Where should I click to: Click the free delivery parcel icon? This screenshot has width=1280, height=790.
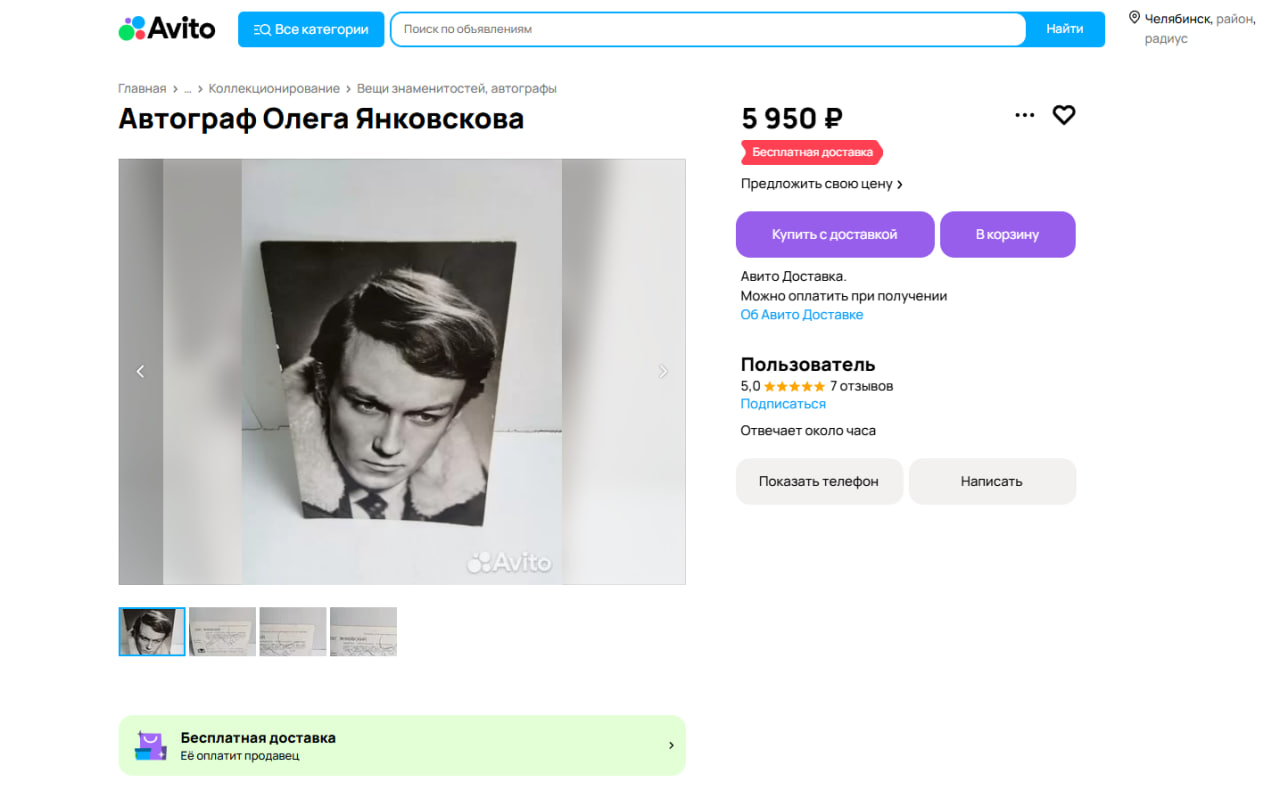point(150,745)
